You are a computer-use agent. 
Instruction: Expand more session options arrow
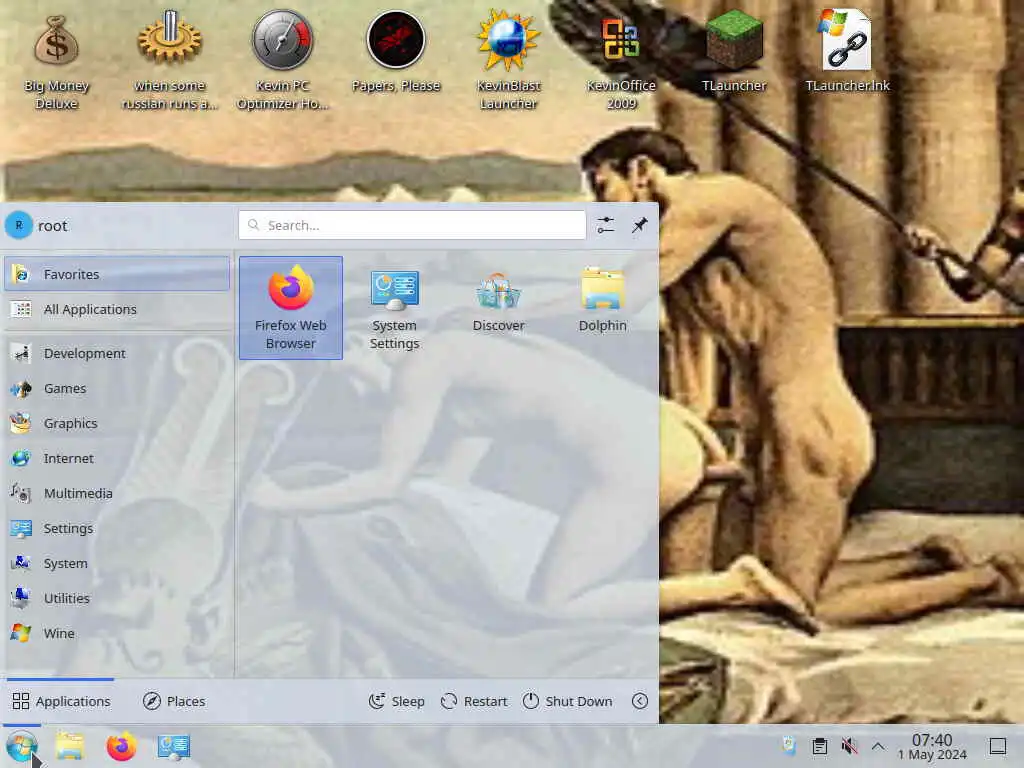[x=640, y=701]
